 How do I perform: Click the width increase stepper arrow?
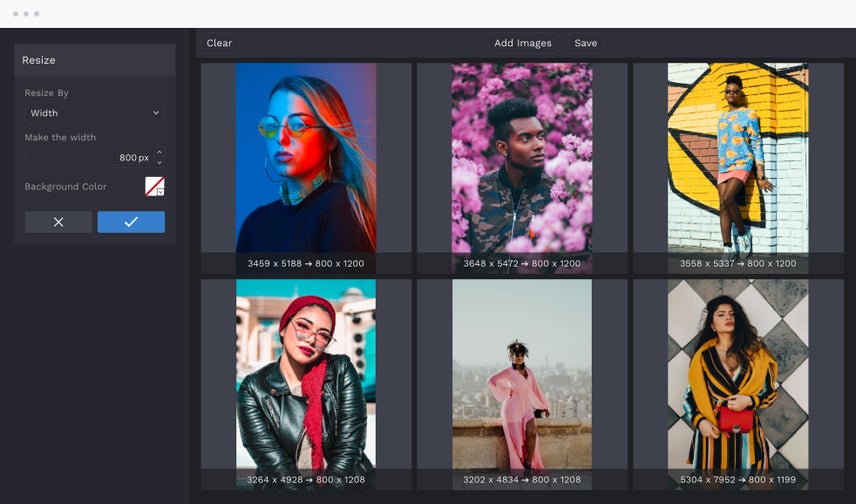tap(159, 153)
